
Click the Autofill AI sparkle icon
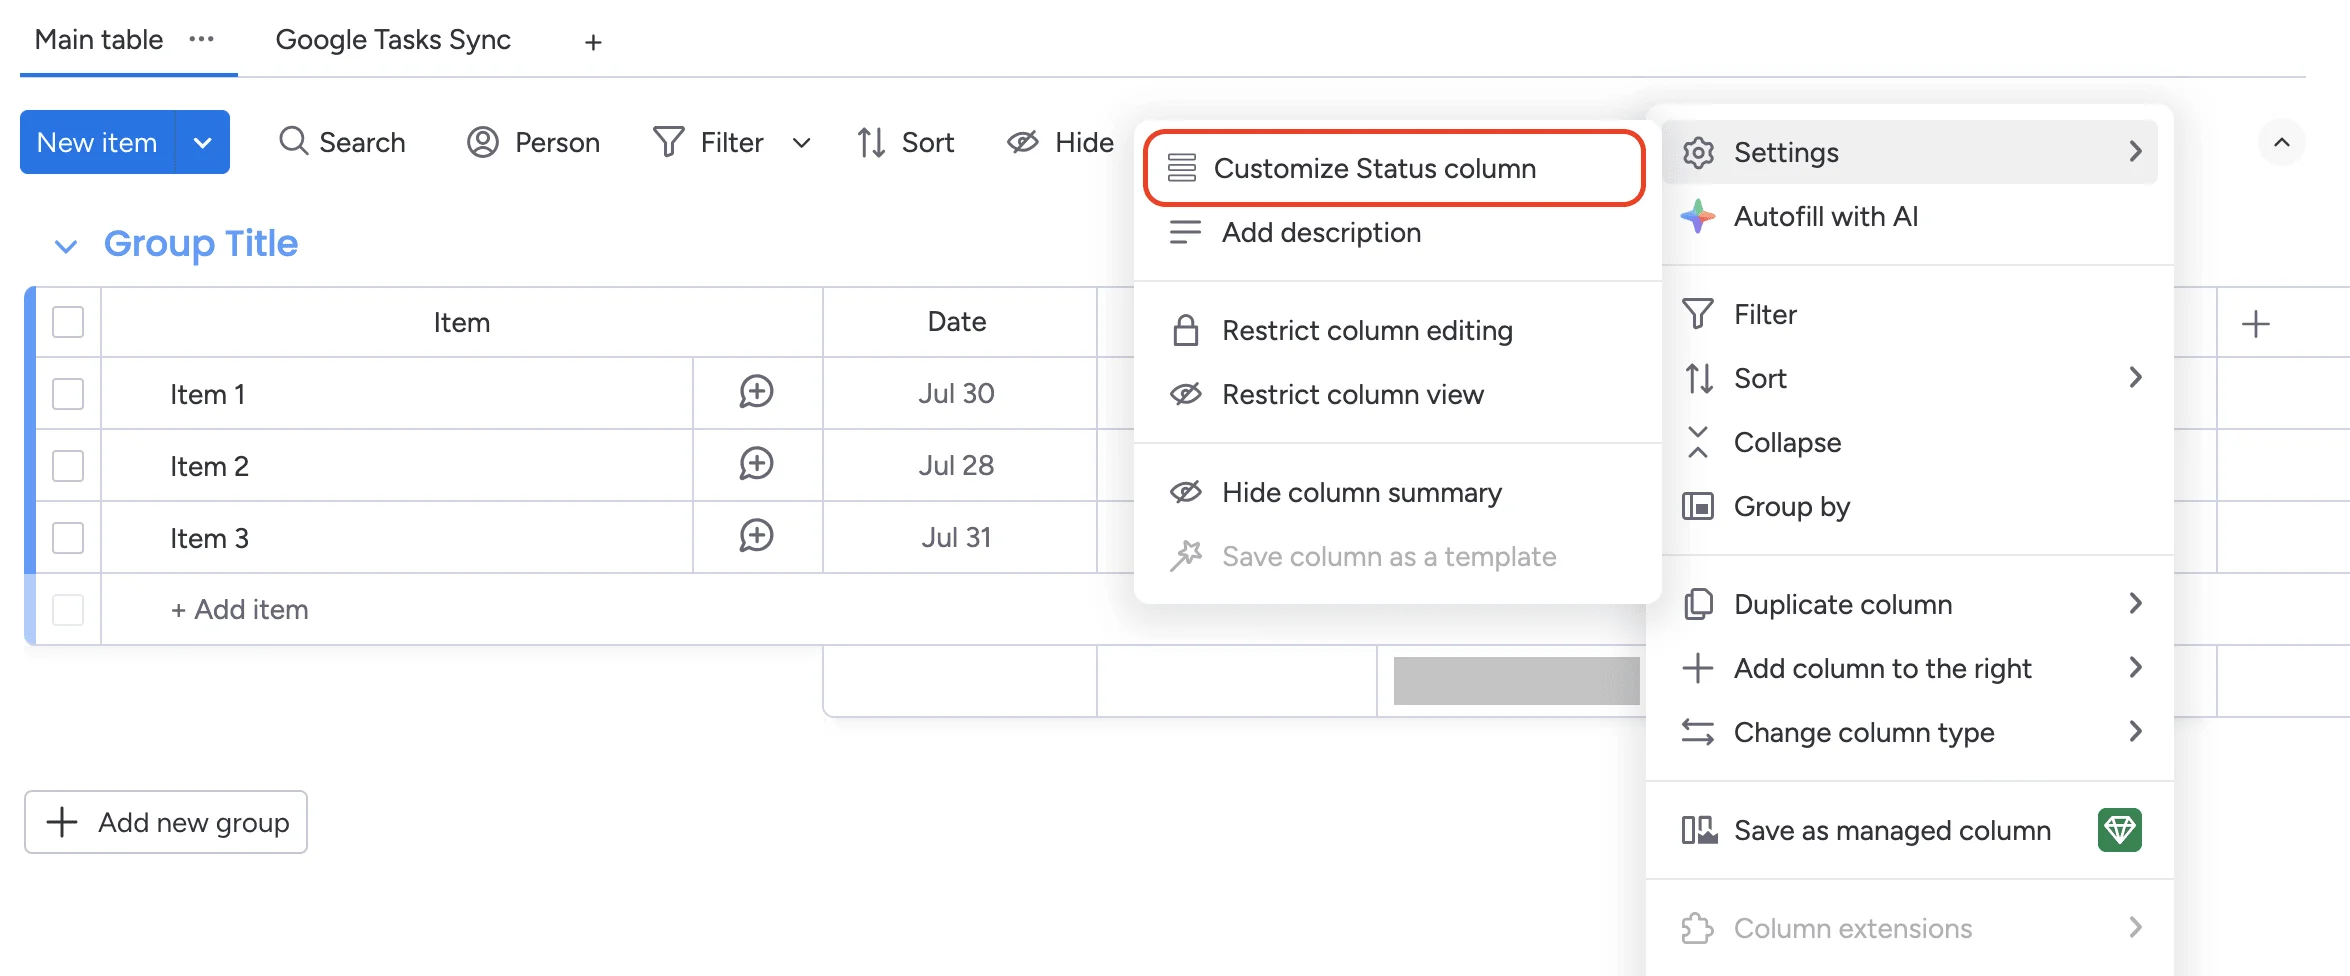point(1698,216)
